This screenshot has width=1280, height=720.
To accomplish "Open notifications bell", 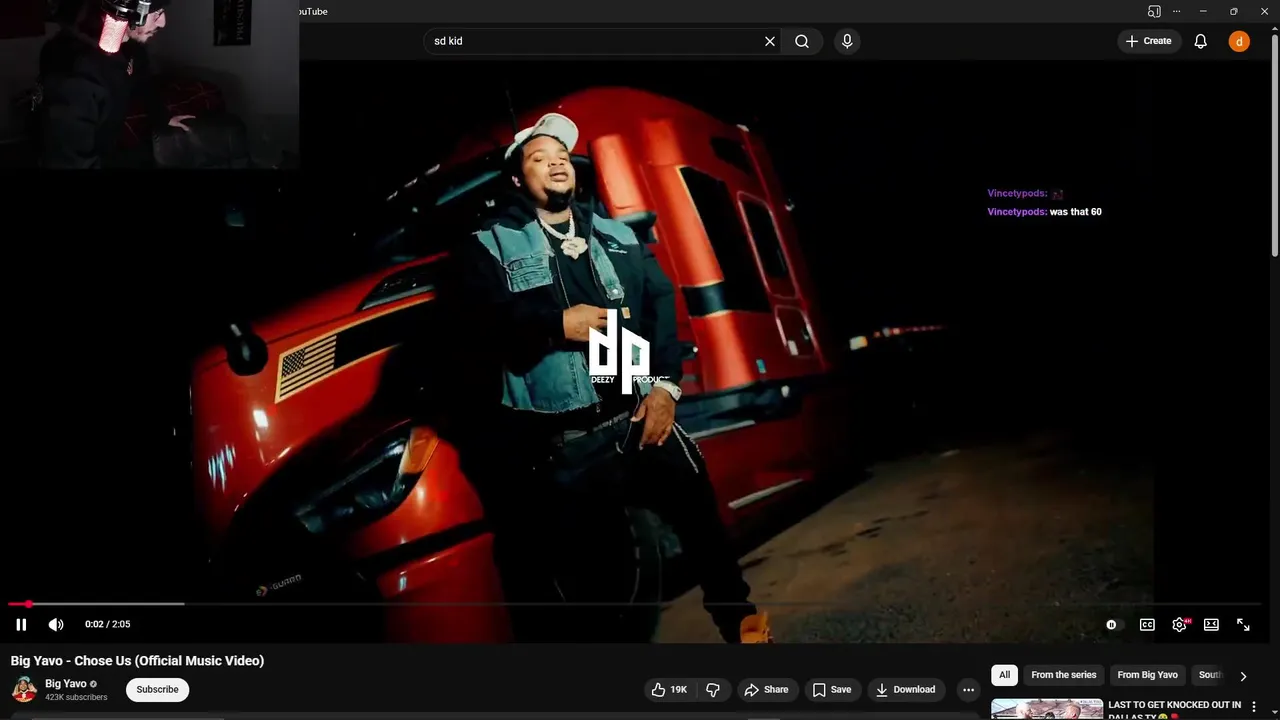I will pyautogui.click(x=1200, y=41).
